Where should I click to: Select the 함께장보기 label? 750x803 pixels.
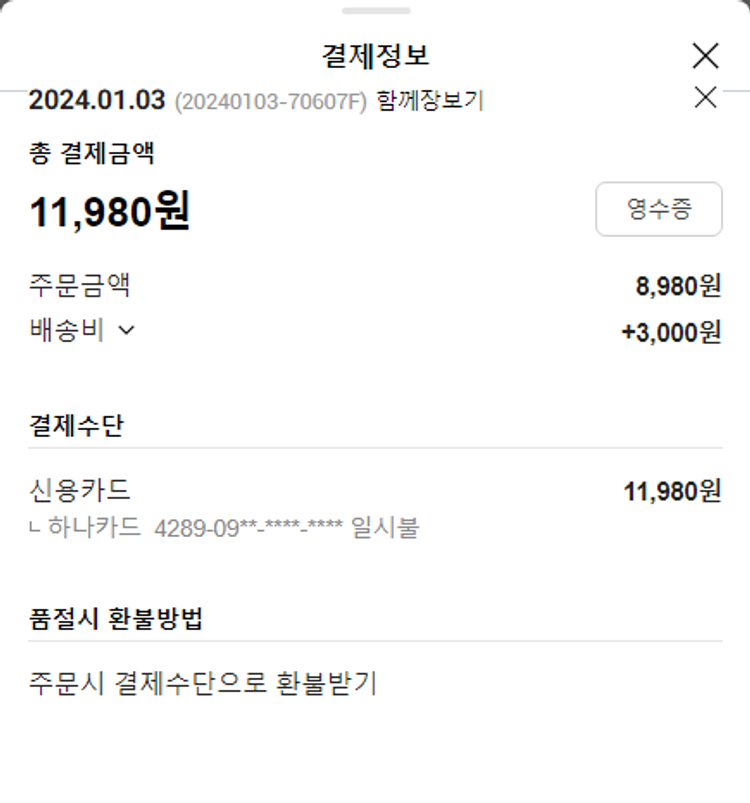click(430, 101)
